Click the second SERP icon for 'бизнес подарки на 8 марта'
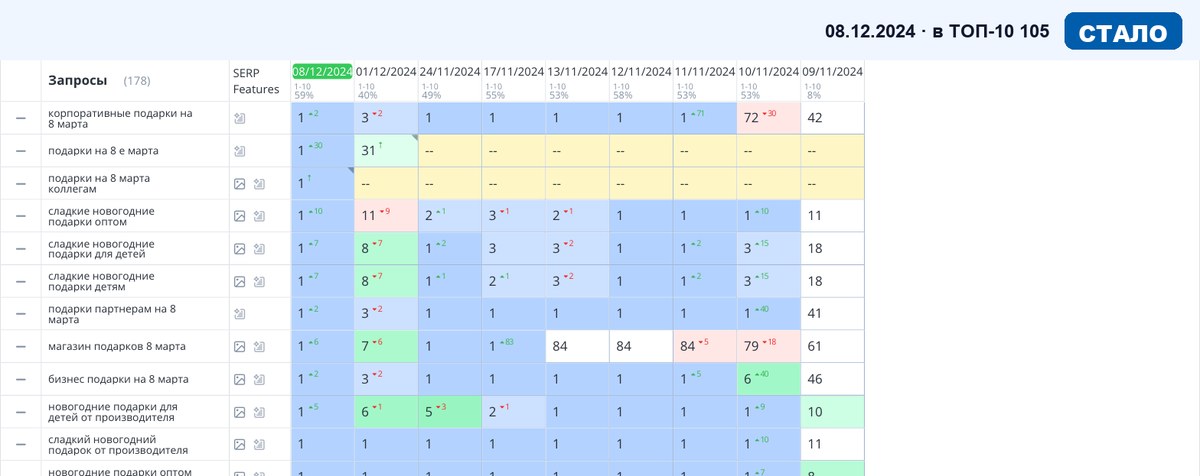 click(x=259, y=380)
